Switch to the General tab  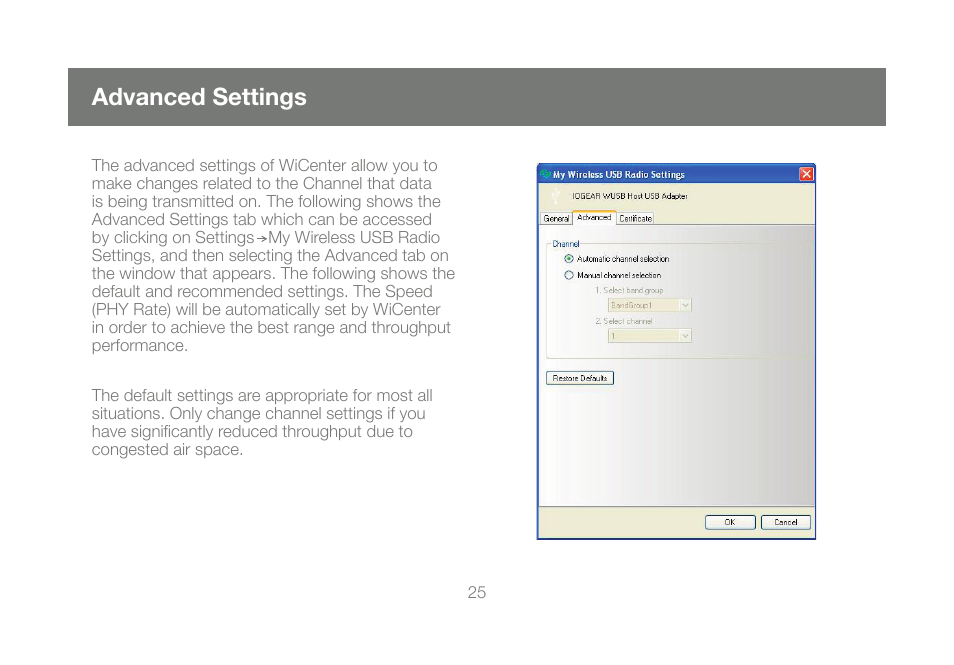(556, 218)
